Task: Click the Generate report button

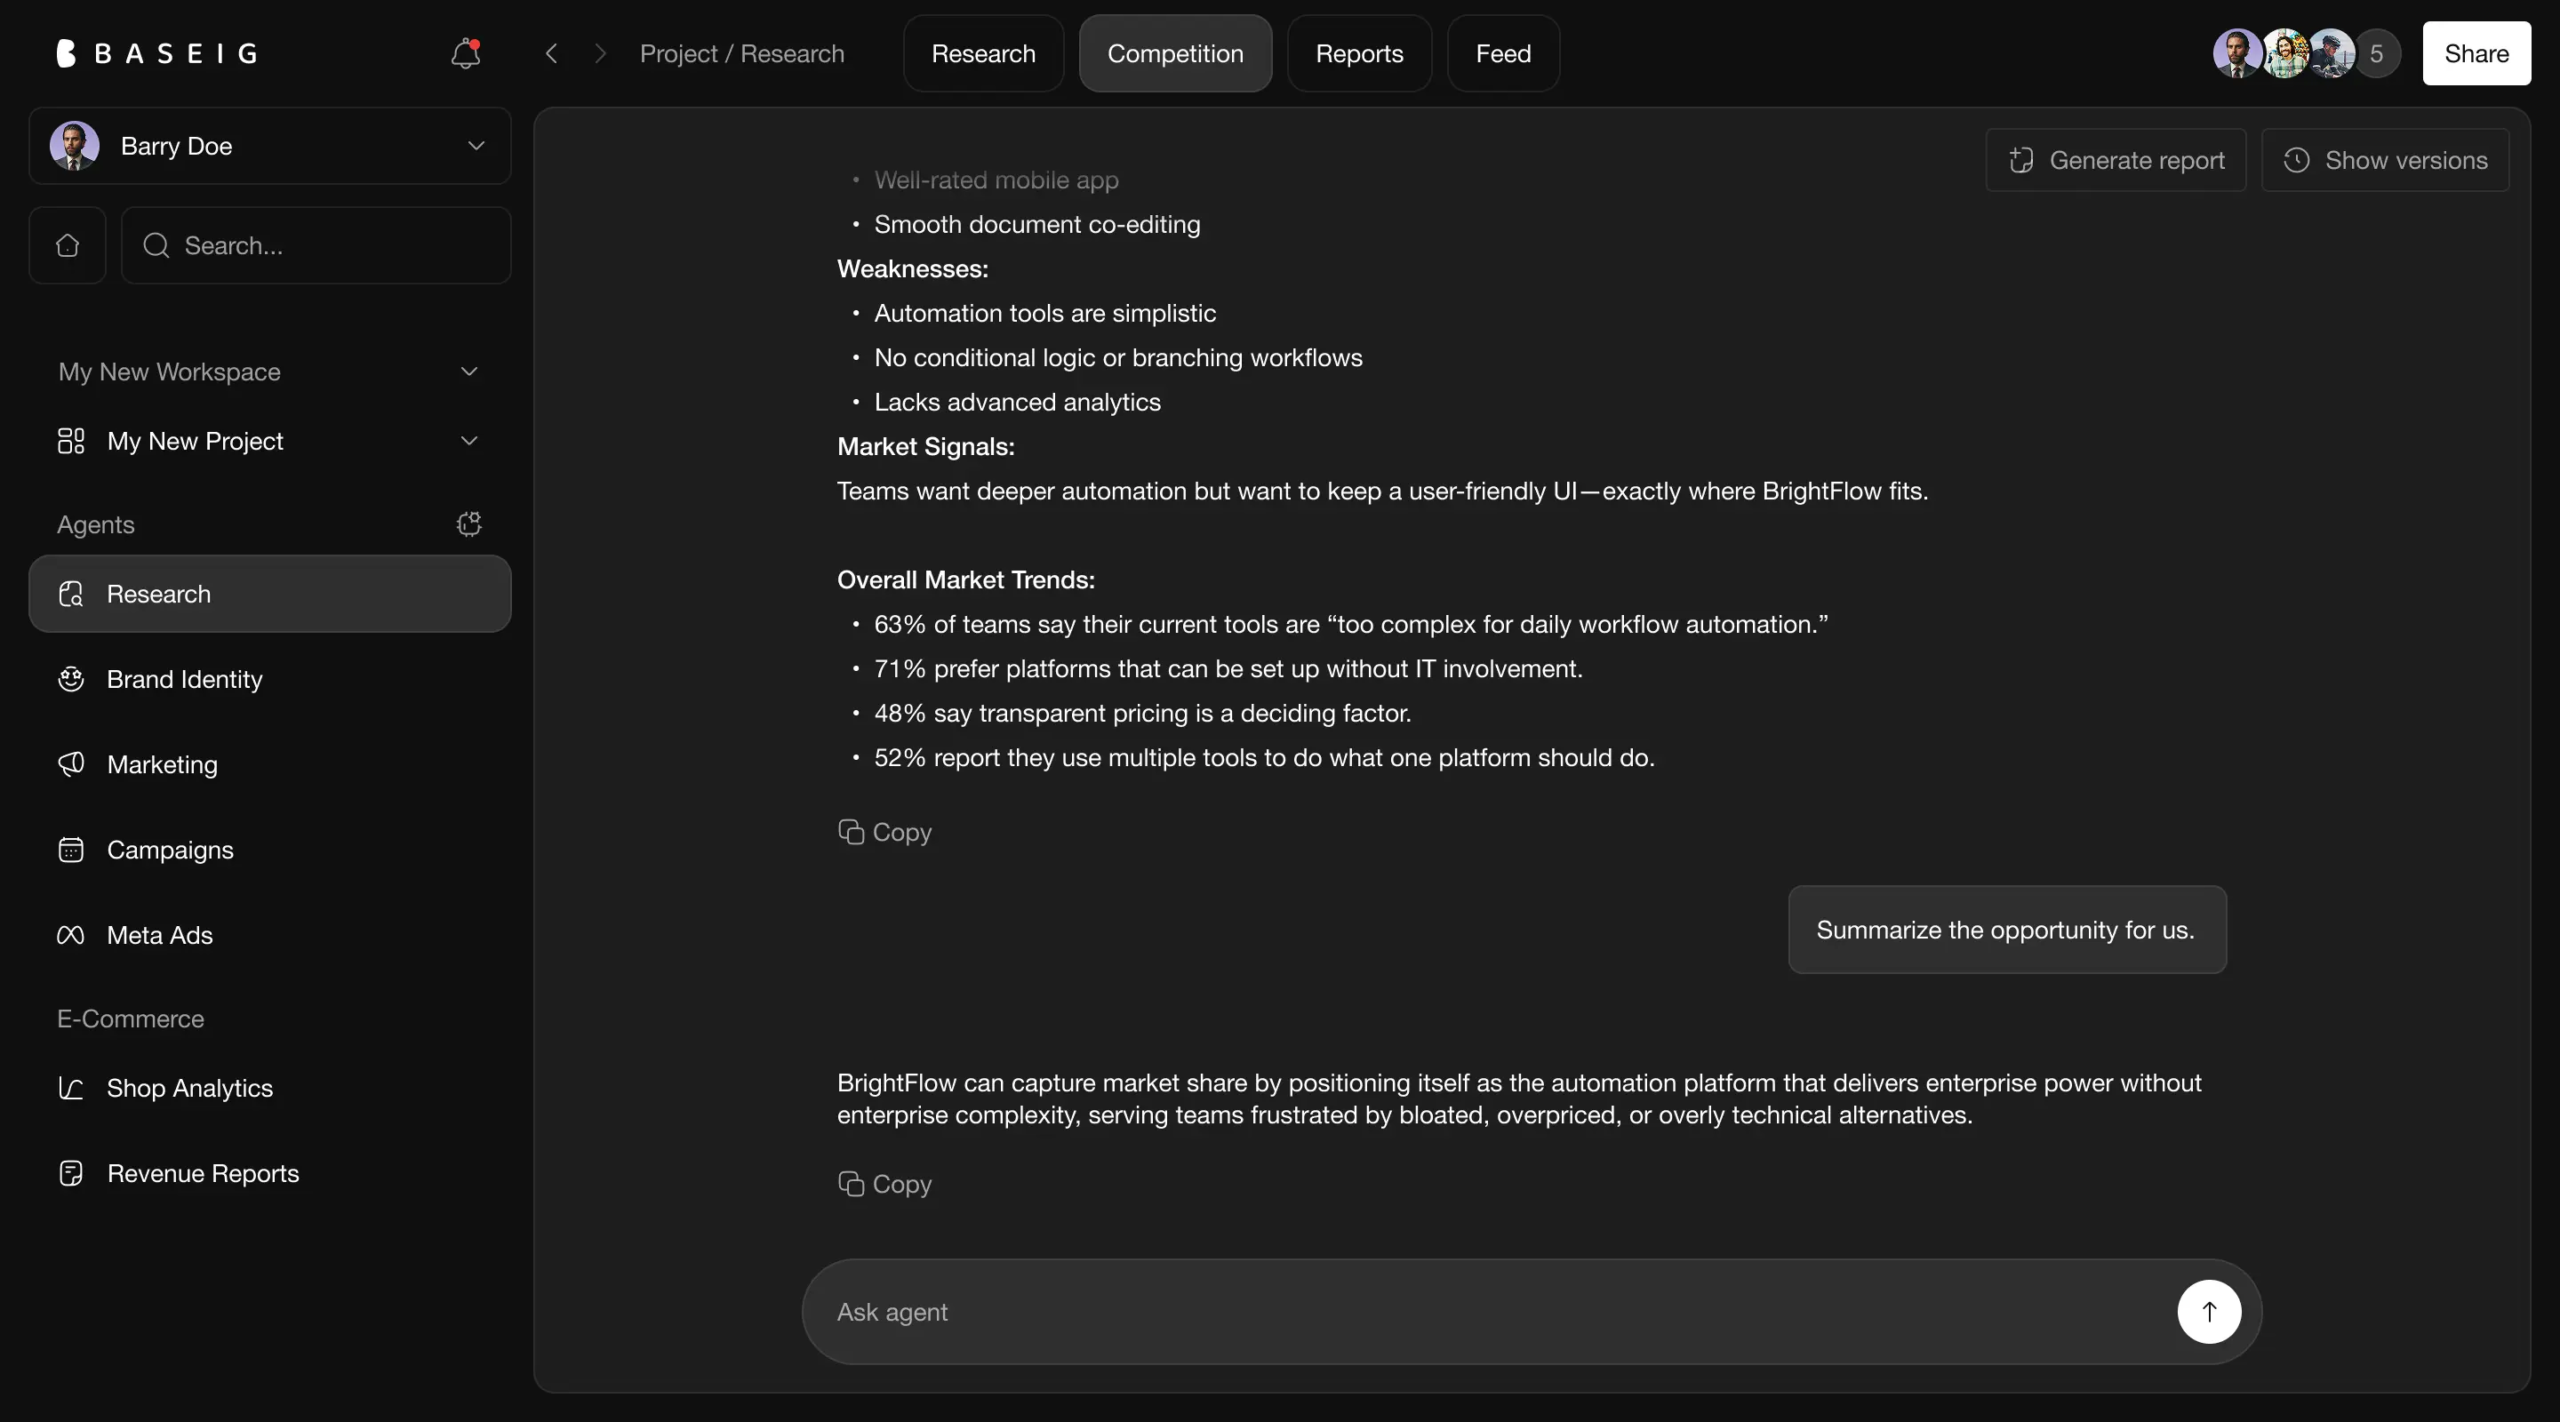Action: [2116, 160]
